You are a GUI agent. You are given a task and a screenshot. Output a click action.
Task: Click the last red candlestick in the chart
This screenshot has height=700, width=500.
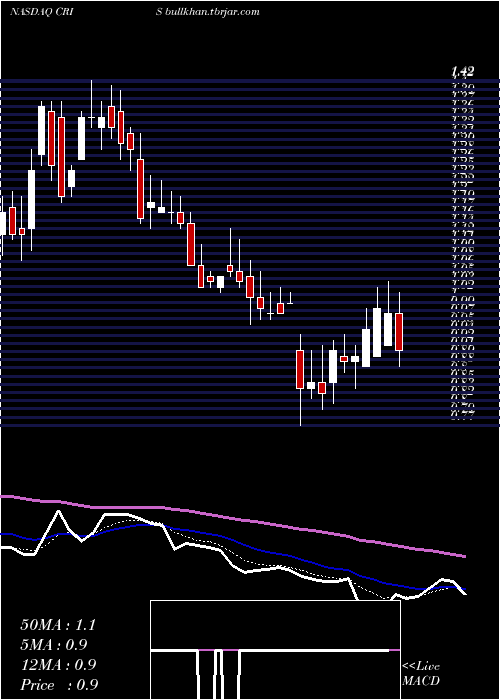(399, 332)
